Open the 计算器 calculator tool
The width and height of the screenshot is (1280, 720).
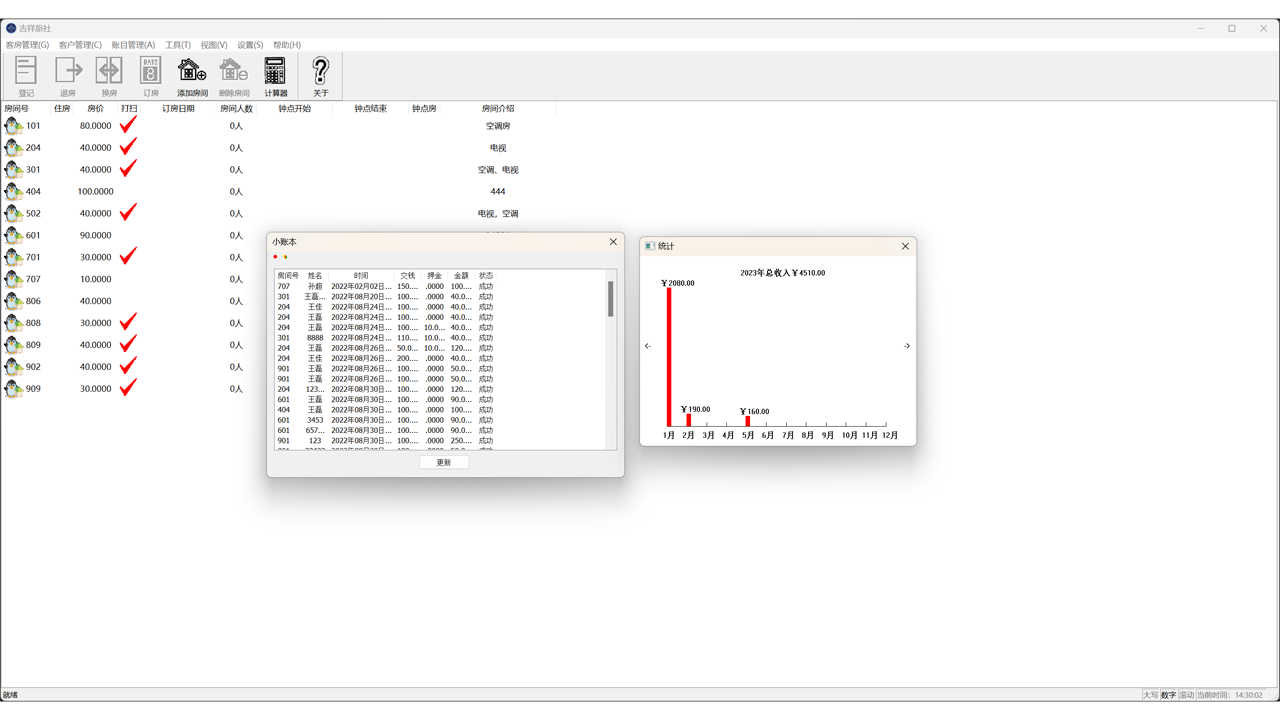pos(275,71)
